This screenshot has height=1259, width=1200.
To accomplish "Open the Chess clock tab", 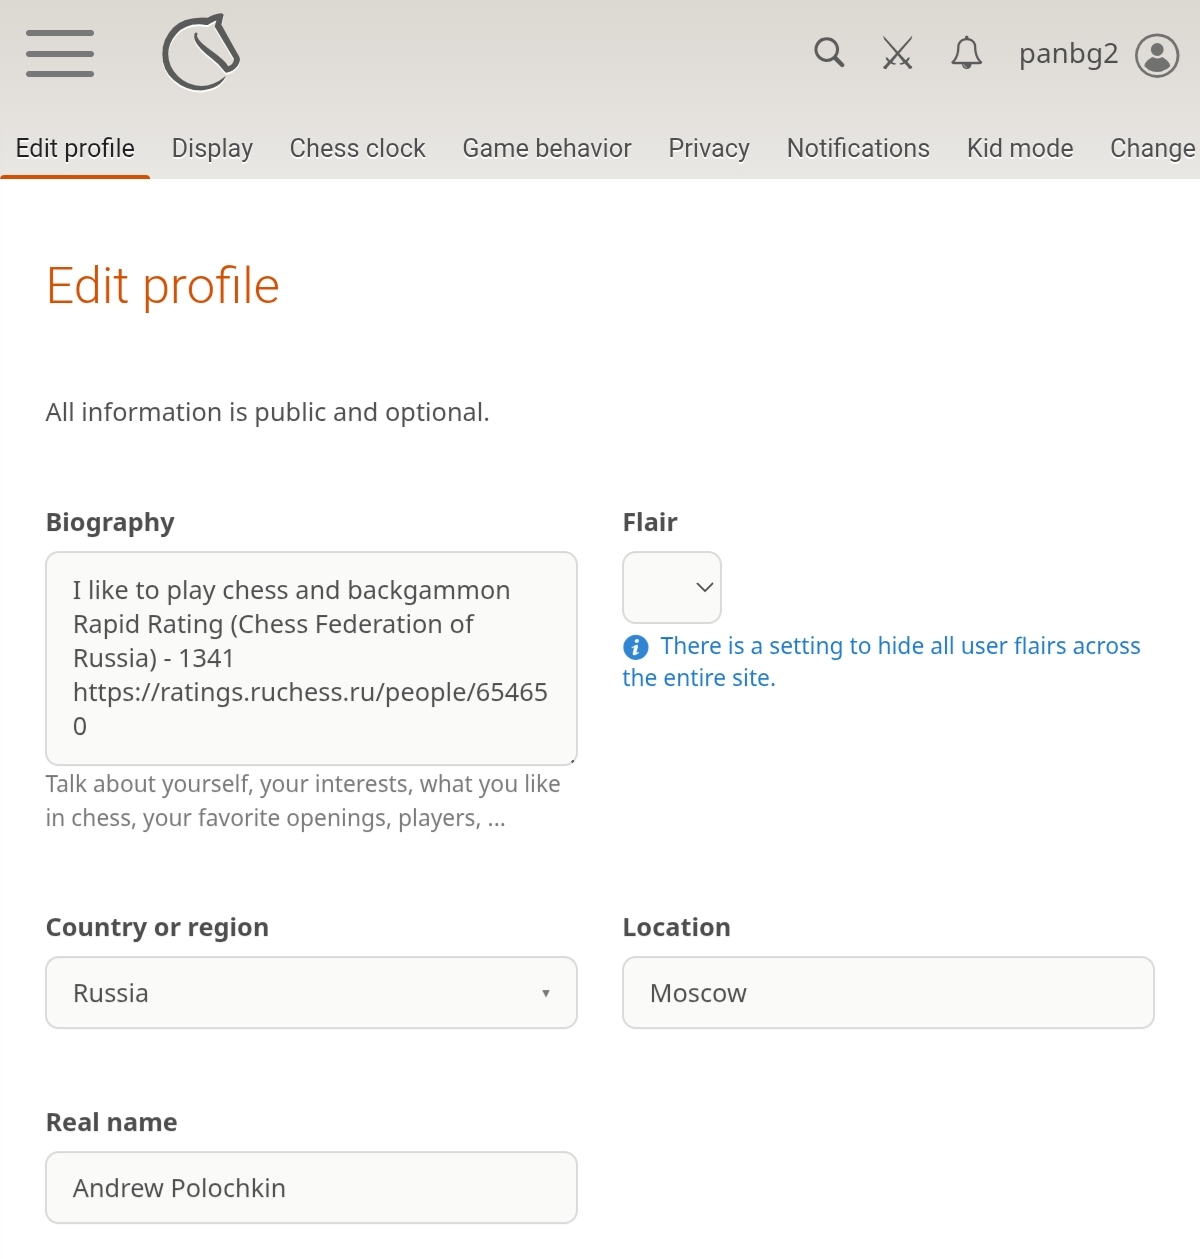I will tap(357, 148).
